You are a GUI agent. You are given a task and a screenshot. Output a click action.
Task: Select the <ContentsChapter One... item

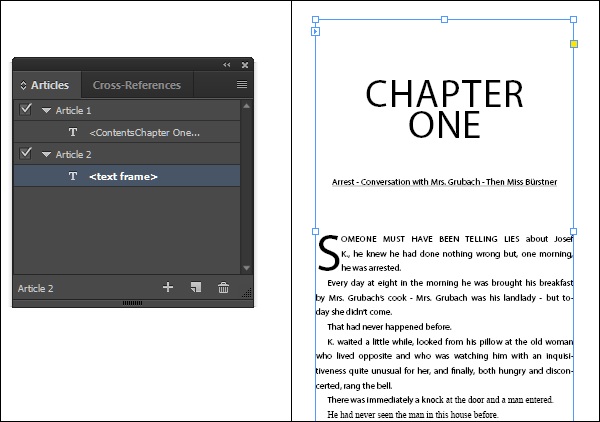point(127,132)
